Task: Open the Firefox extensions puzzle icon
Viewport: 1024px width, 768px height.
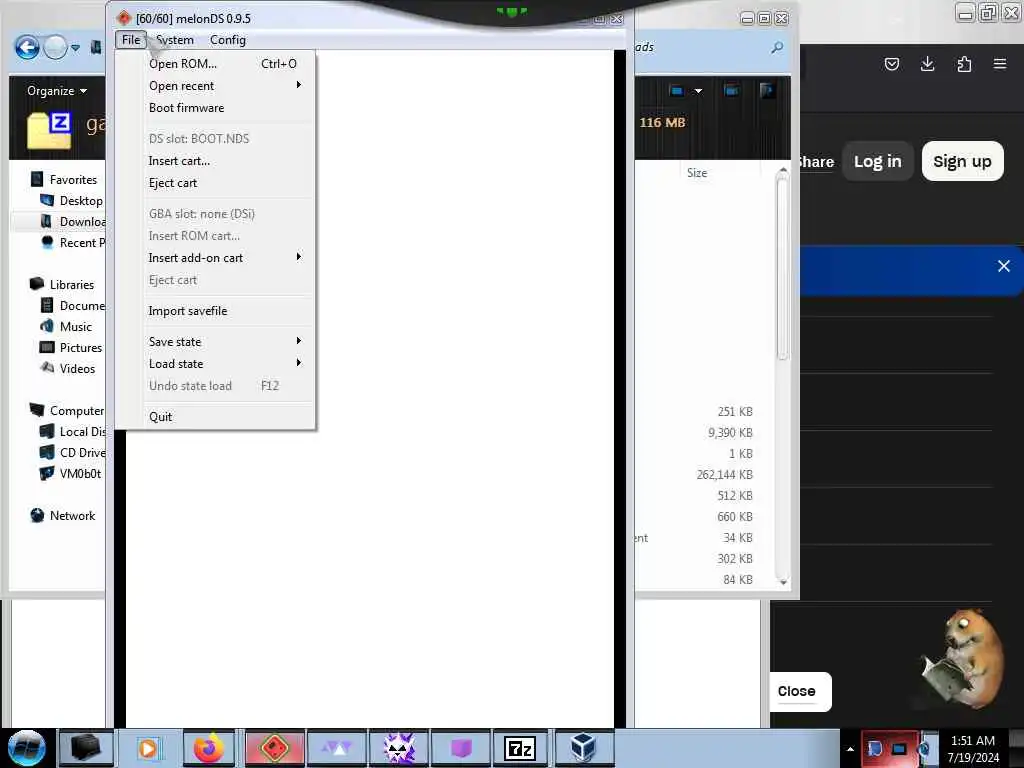Action: coord(964,64)
